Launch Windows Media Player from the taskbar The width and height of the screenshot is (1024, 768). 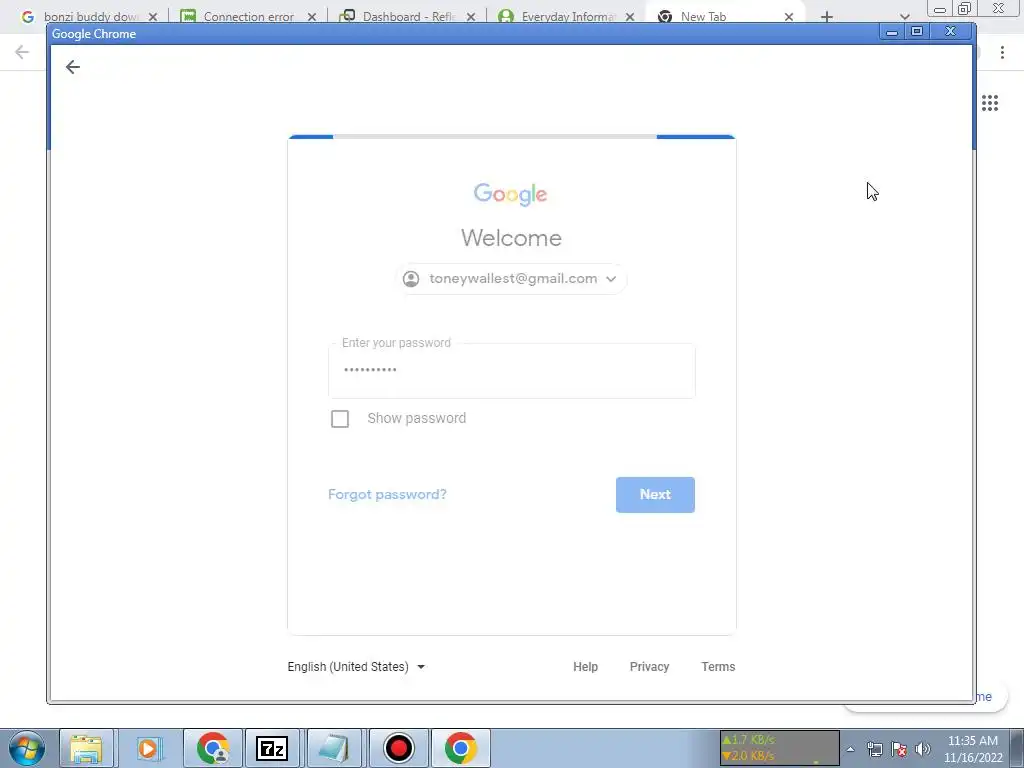[x=148, y=748]
